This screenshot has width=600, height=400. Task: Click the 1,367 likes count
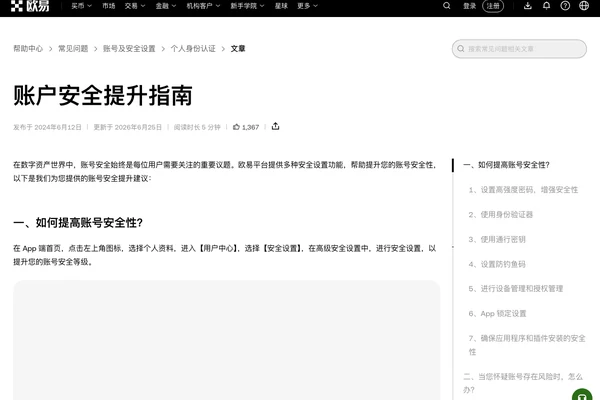pyautogui.click(x=250, y=127)
